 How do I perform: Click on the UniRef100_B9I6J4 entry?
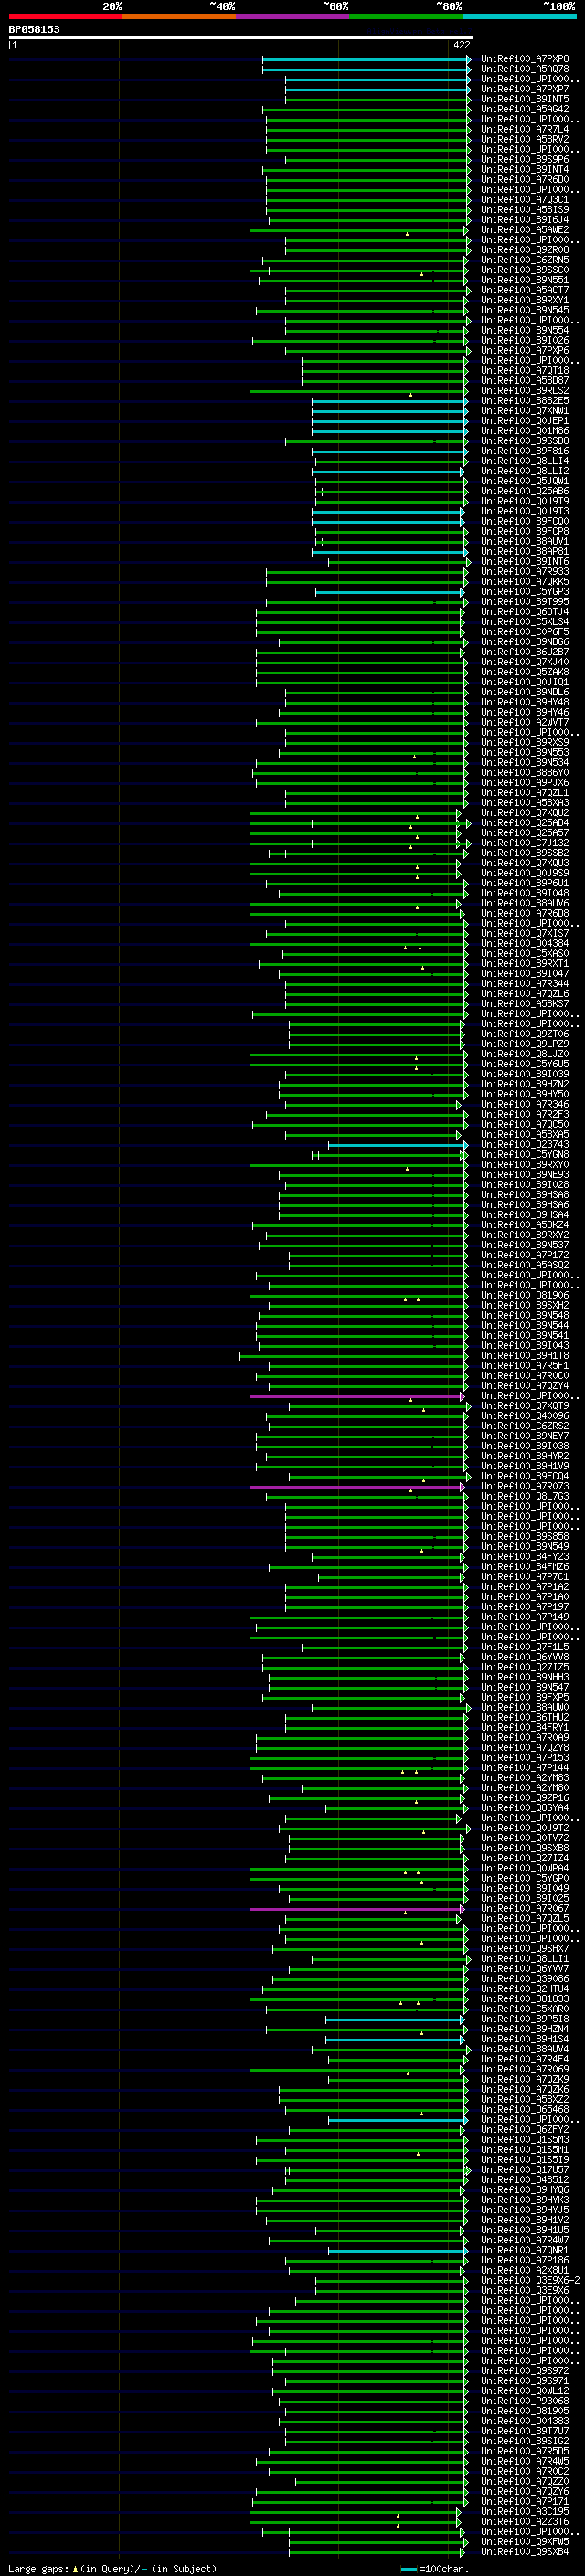coord(525,220)
